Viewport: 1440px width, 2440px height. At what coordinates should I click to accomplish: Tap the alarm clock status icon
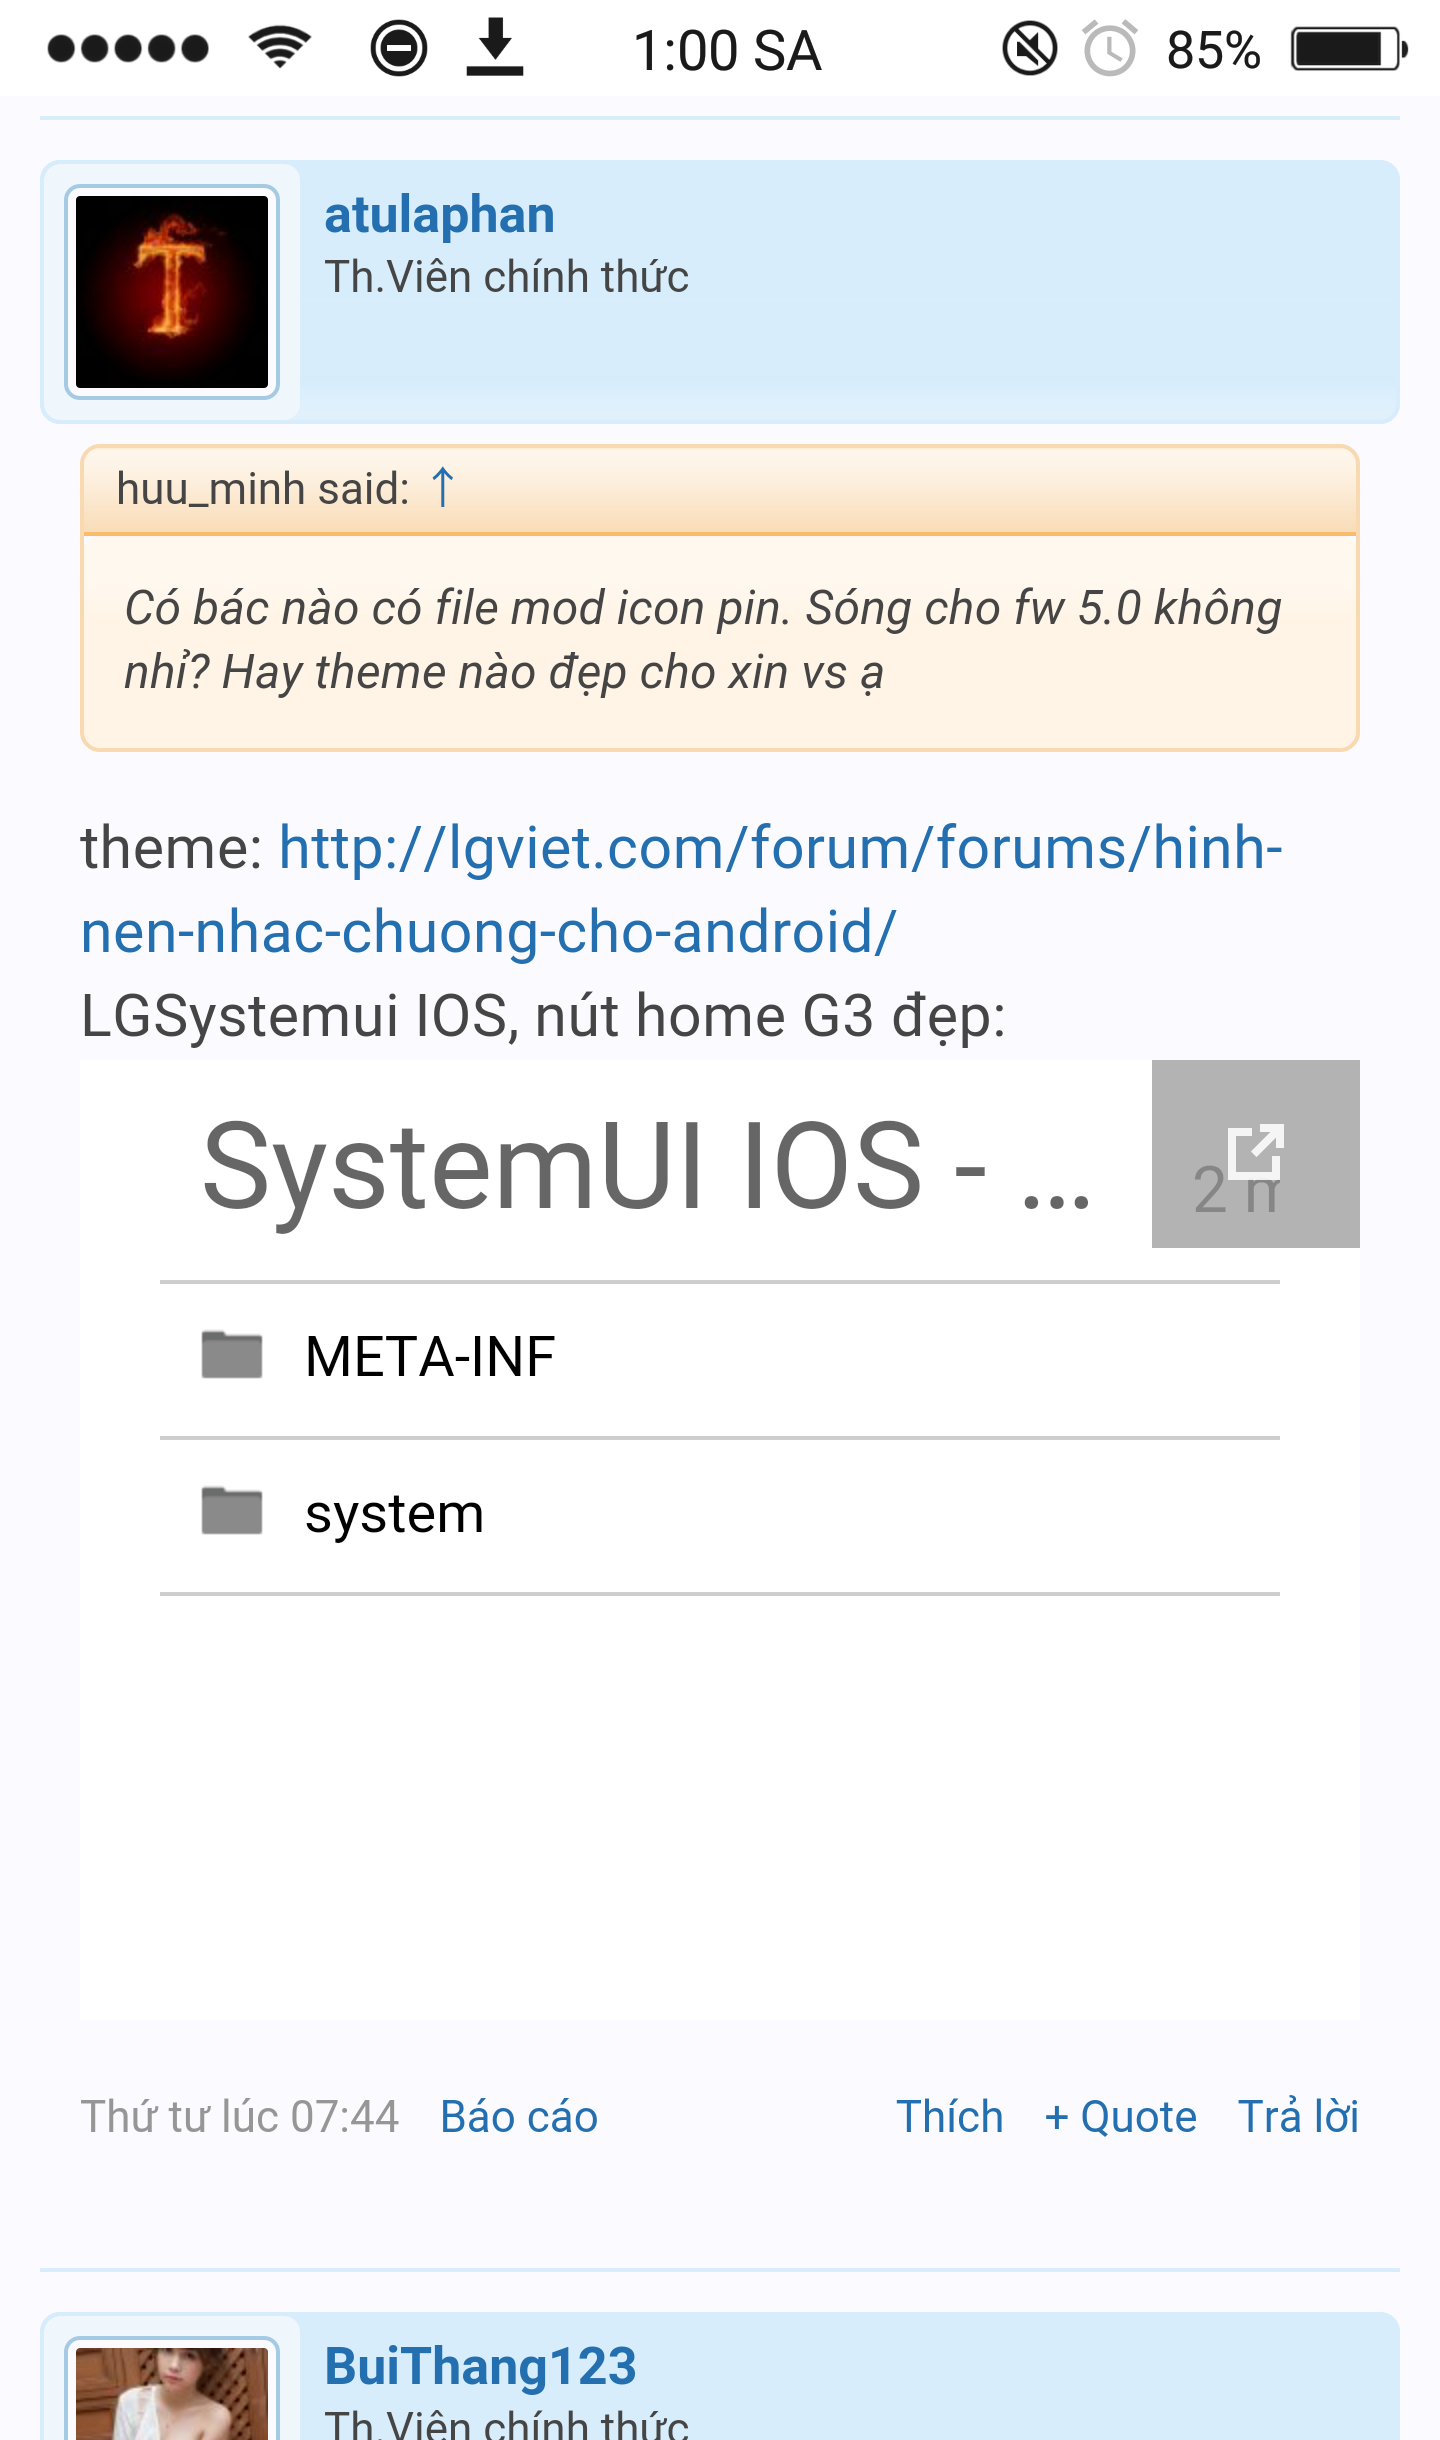point(1110,48)
